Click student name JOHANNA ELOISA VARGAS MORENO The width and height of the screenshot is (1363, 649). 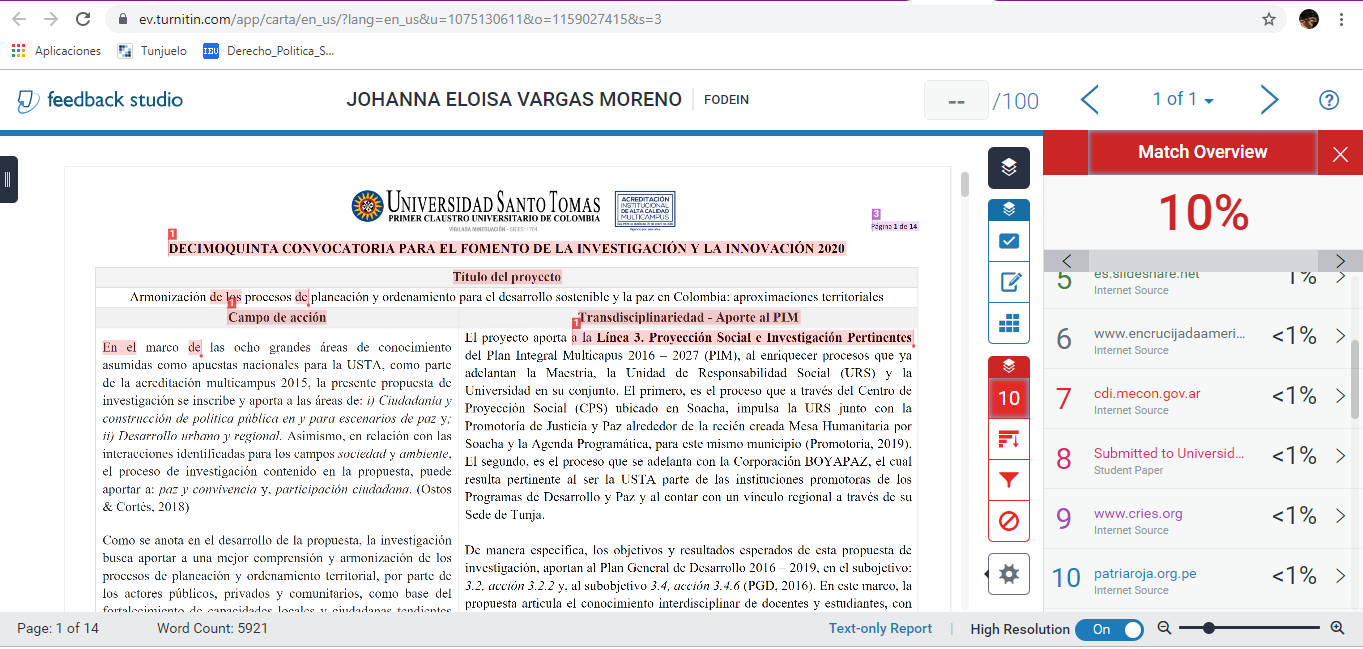tap(514, 99)
